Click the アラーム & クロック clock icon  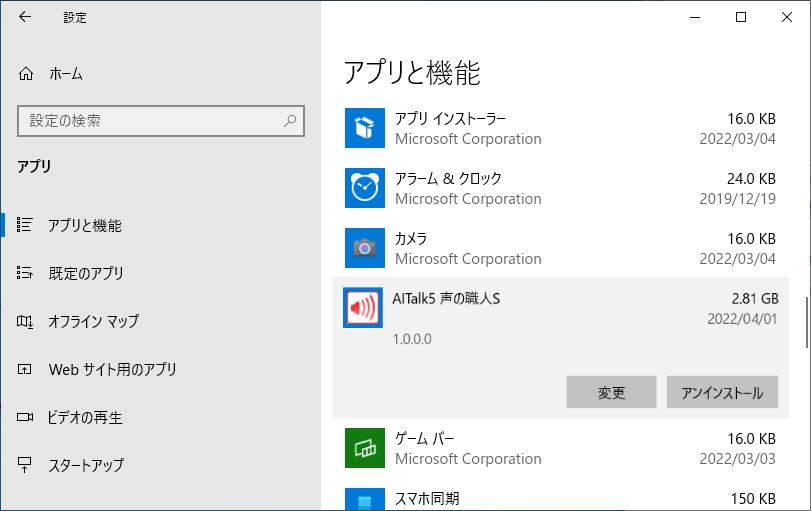[x=365, y=188]
